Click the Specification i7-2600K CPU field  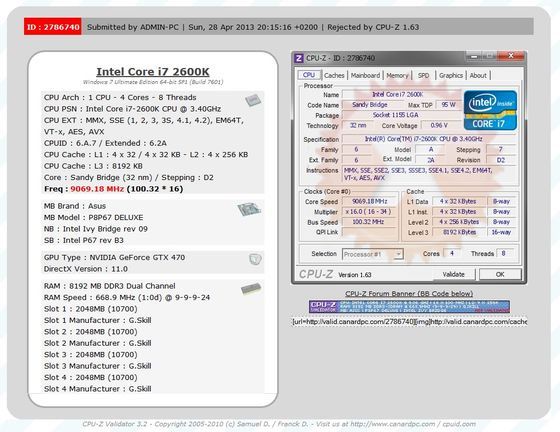430,139
